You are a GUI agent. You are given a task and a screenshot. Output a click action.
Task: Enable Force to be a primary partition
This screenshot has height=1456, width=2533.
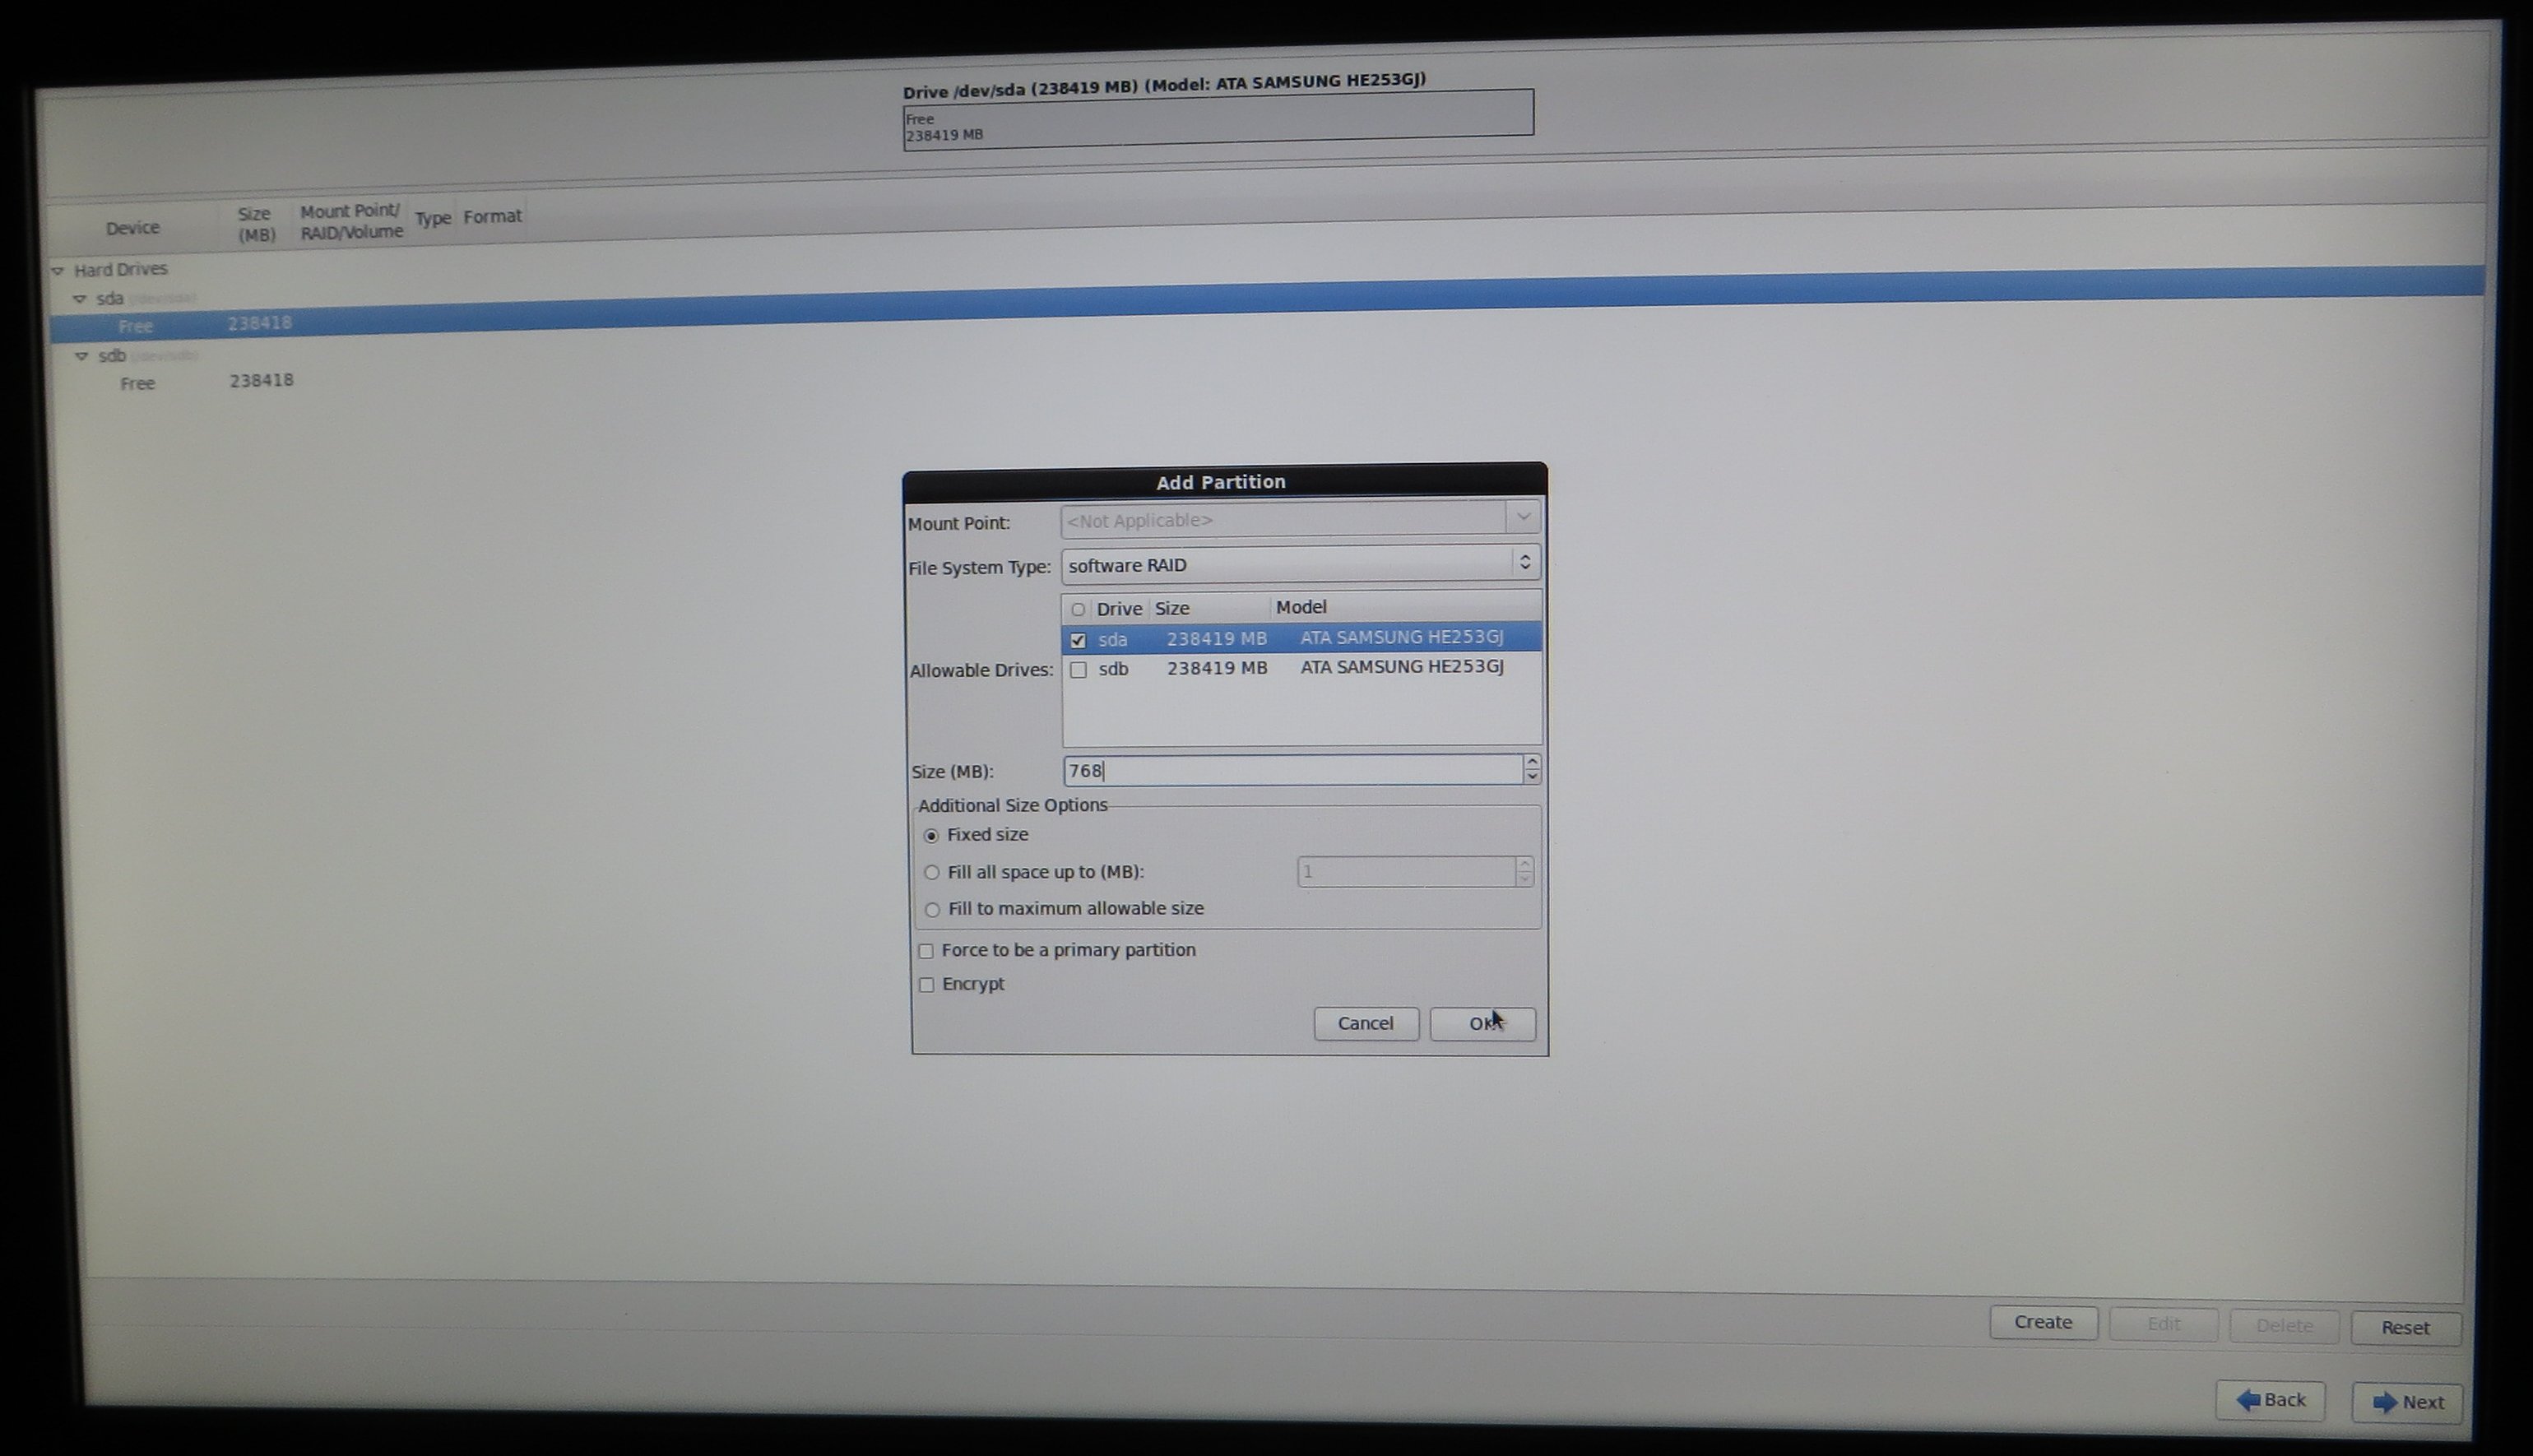click(x=926, y=951)
